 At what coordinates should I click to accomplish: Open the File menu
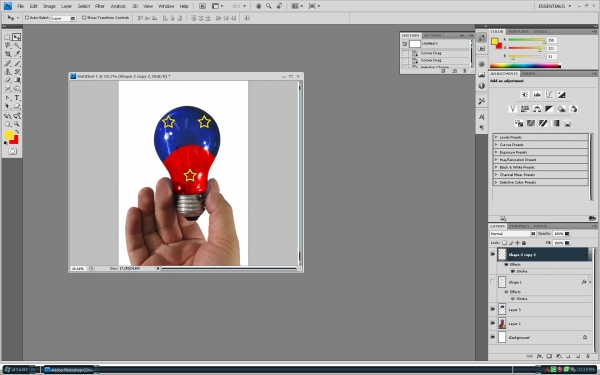(x=20, y=6)
